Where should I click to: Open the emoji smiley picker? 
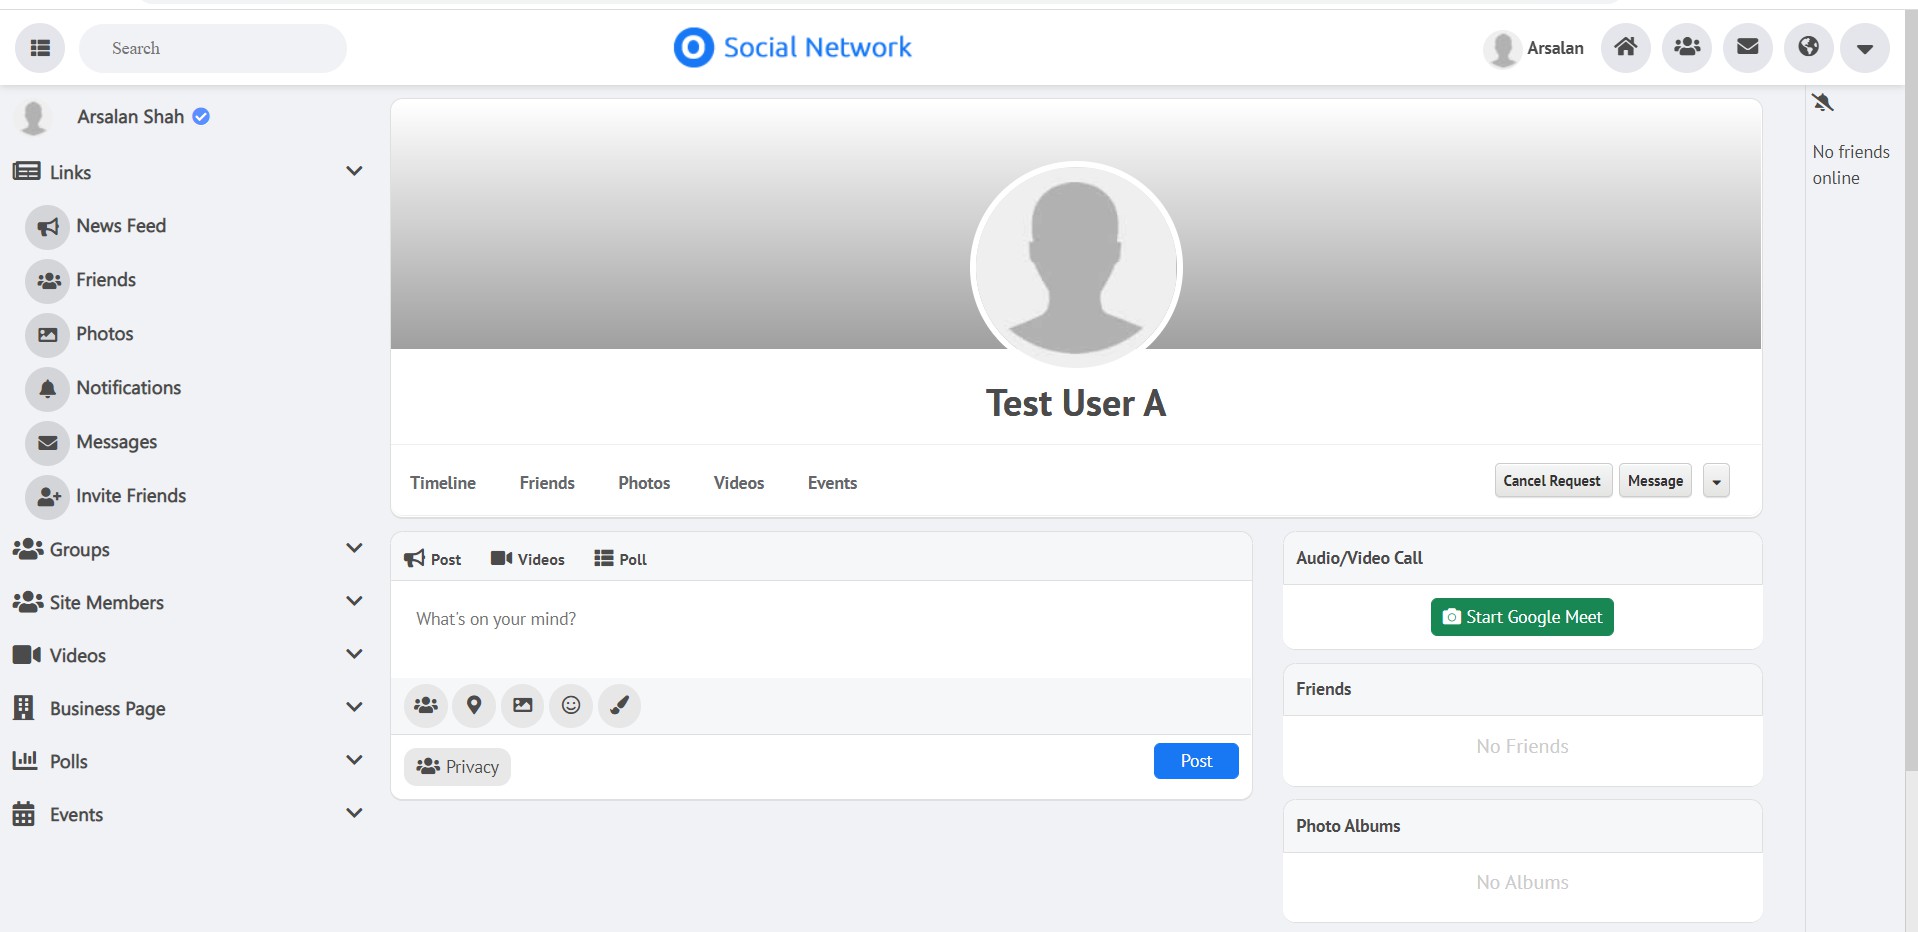[571, 705]
